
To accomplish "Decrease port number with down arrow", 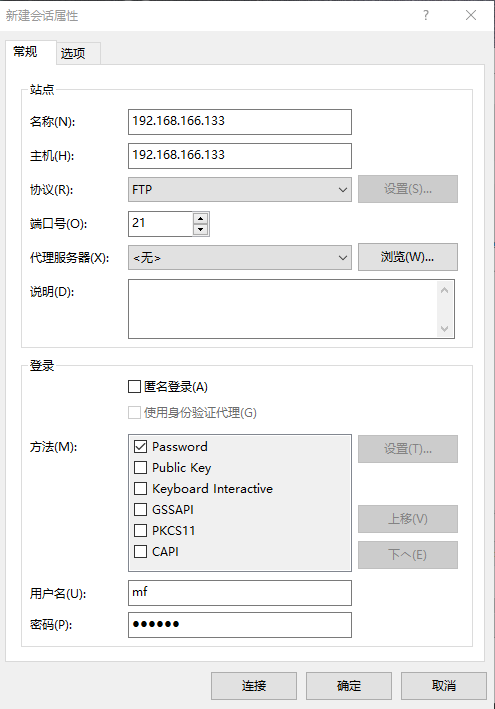I will click(200, 229).
